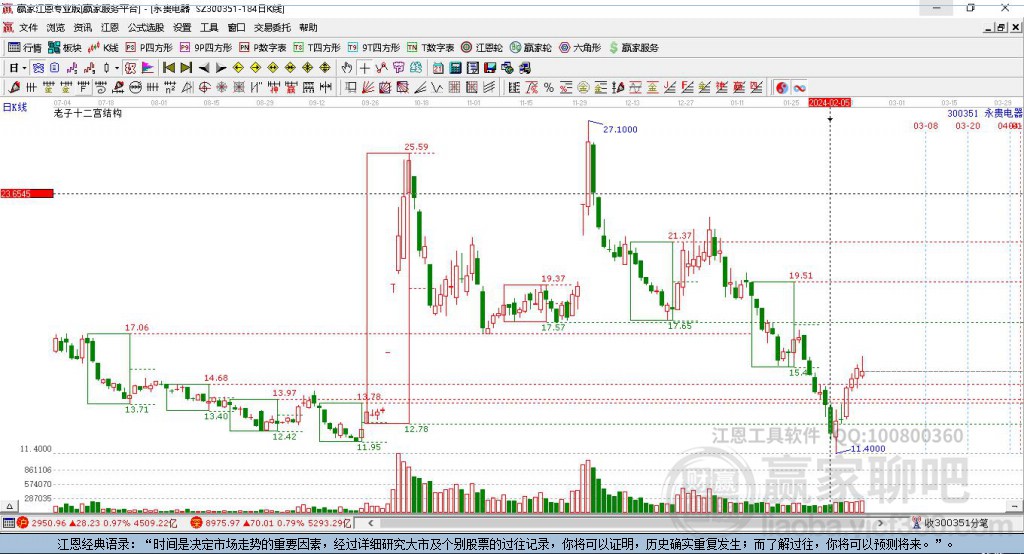The height and width of the screenshot is (554, 1024).
Task: Select the hand pan tool
Action: click(x=347, y=68)
